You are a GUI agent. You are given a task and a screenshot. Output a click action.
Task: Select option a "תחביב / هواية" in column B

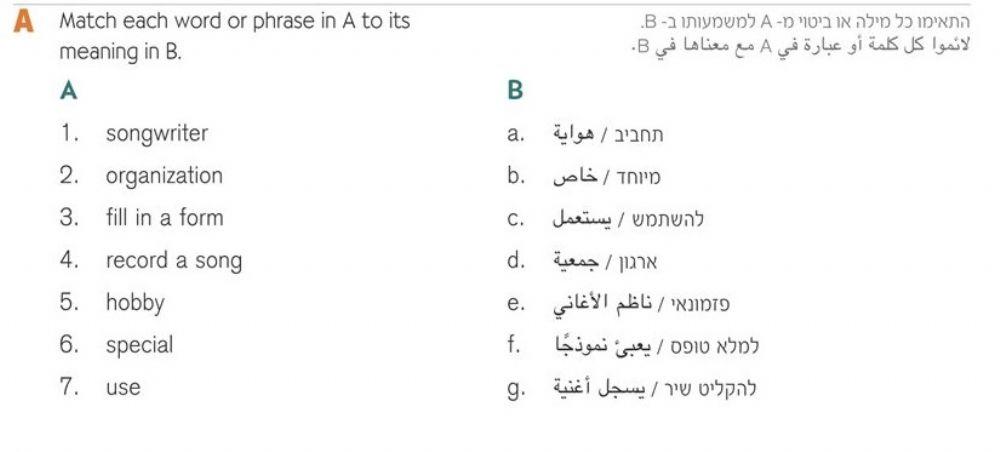(x=609, y=134)
